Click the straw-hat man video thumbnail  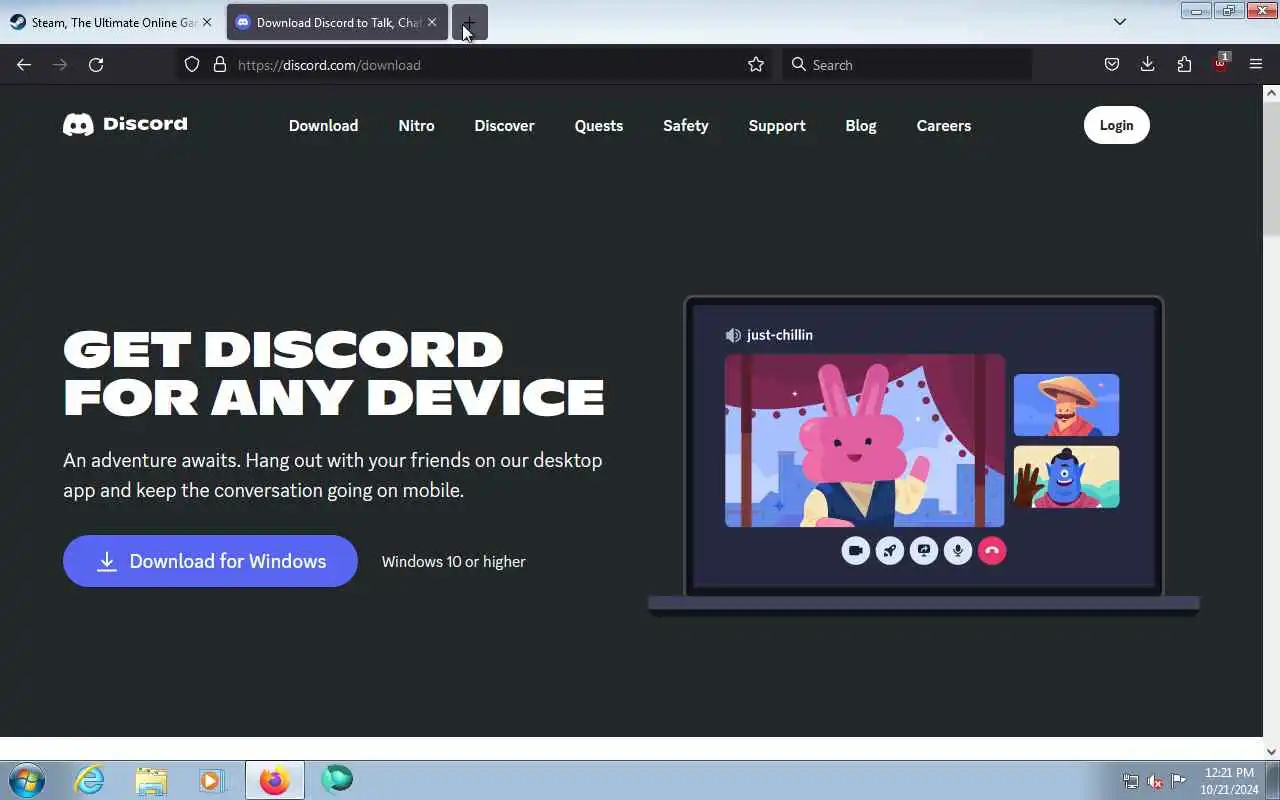pos(1066,405)
